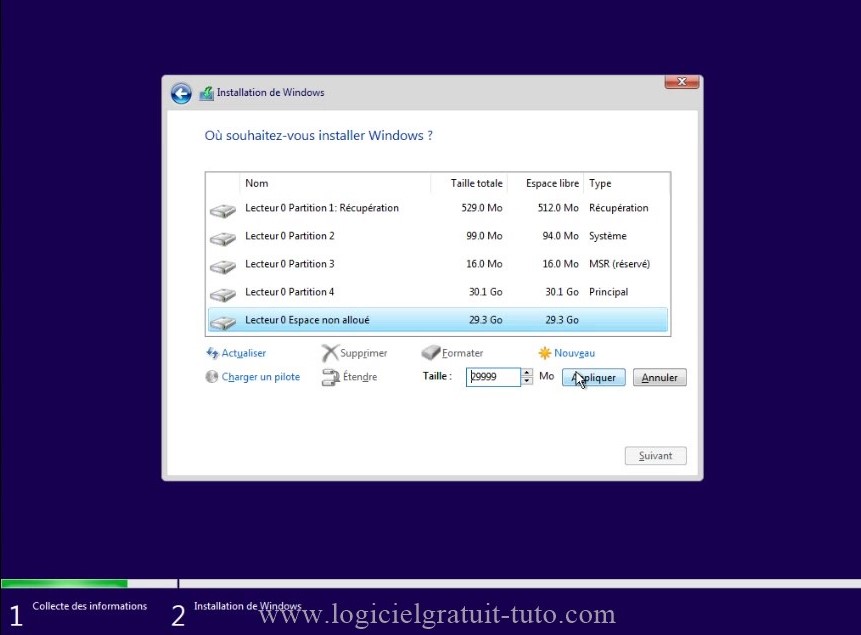This screenshot has width=861, height=635.
Task: Close the Installation de Windows dialog
Action: point(681,81)
